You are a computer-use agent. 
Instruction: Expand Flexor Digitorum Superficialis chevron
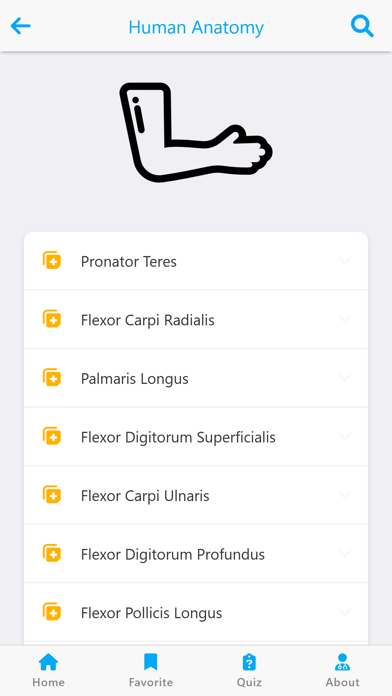pos(345,436)
